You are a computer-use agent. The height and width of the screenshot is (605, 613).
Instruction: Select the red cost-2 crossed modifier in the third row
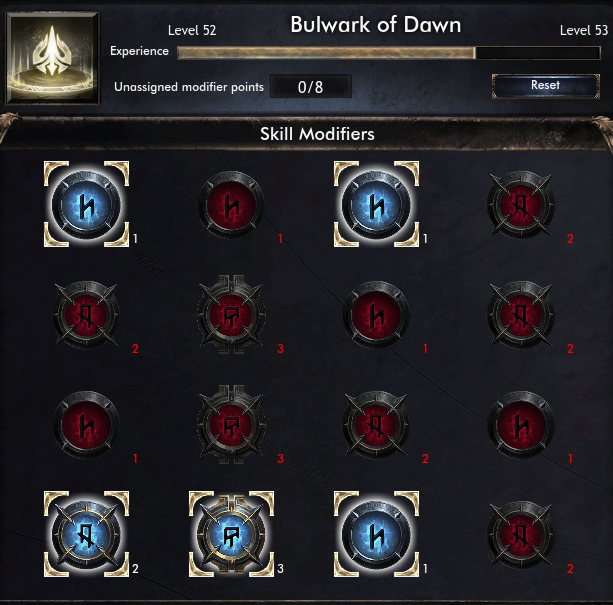pyautogui.click(x=376, y=425)
